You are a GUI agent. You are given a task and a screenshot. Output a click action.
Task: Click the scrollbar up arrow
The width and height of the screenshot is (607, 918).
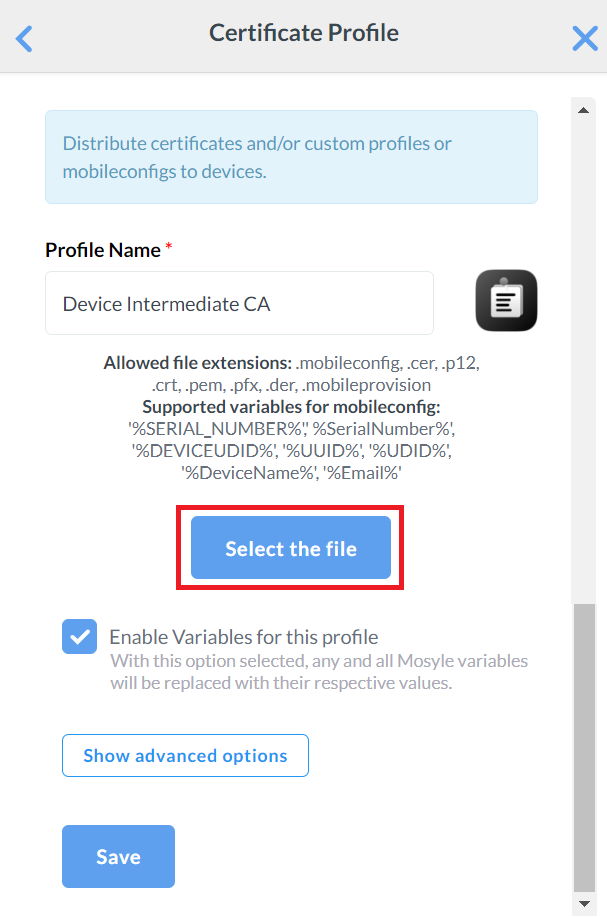click(584, 109)
